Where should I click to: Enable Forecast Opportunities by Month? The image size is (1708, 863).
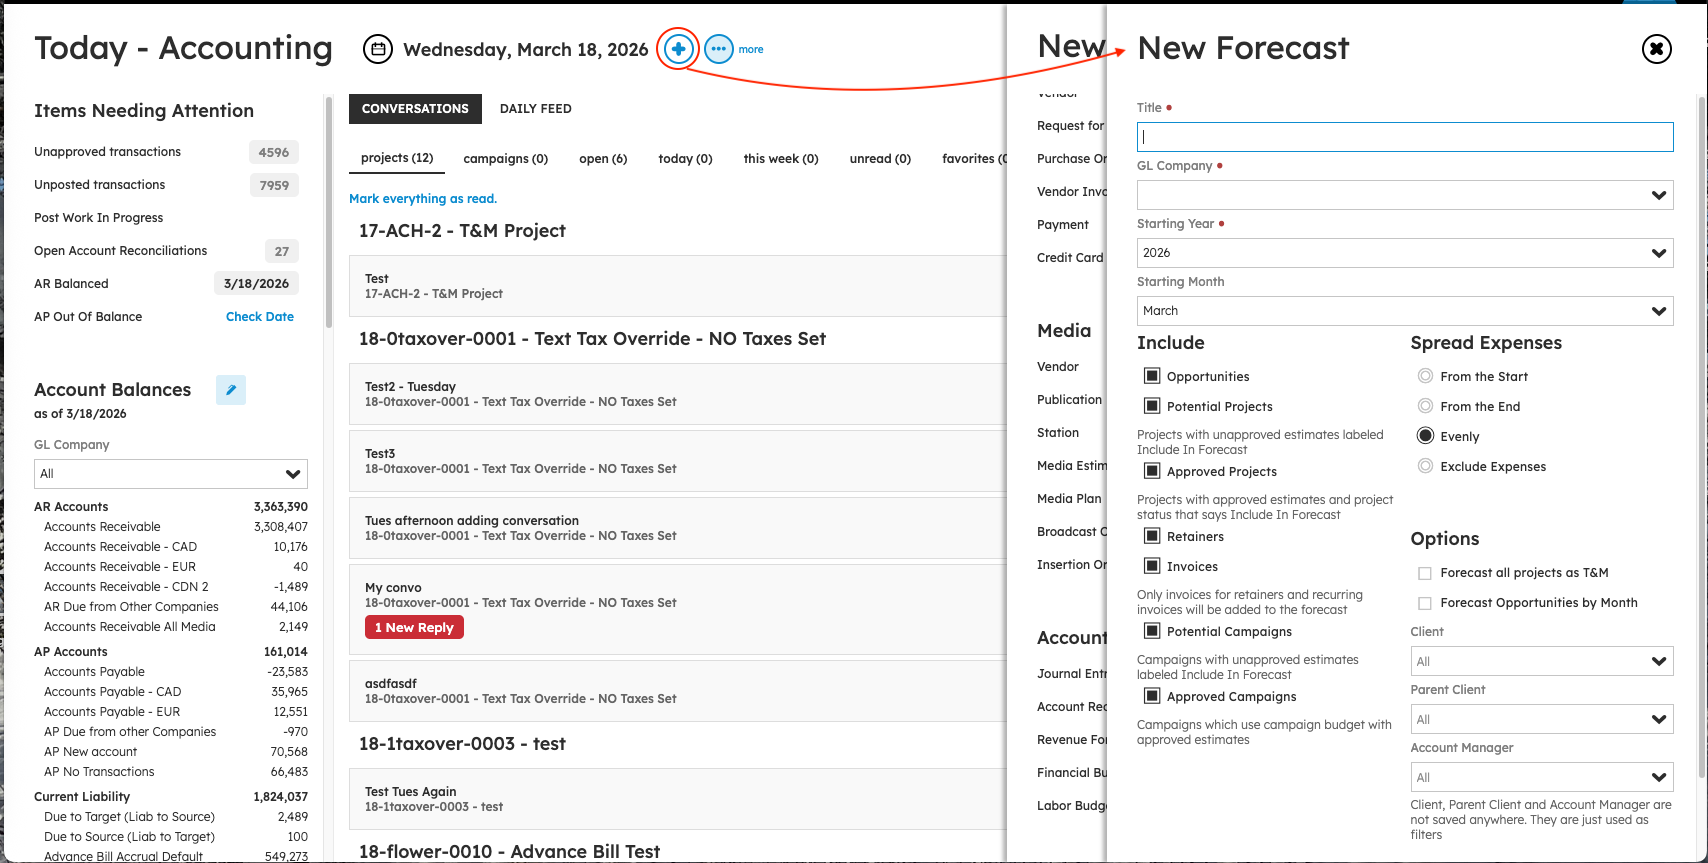tap(1425, 603)
